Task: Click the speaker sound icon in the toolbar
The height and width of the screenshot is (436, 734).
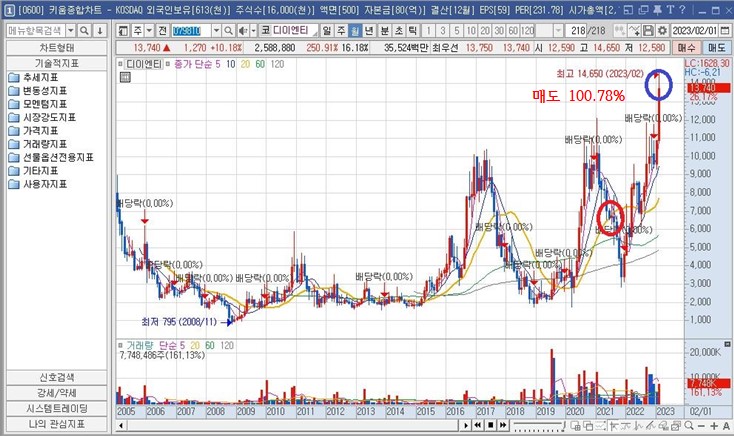Action: click(x=242, y=31)
